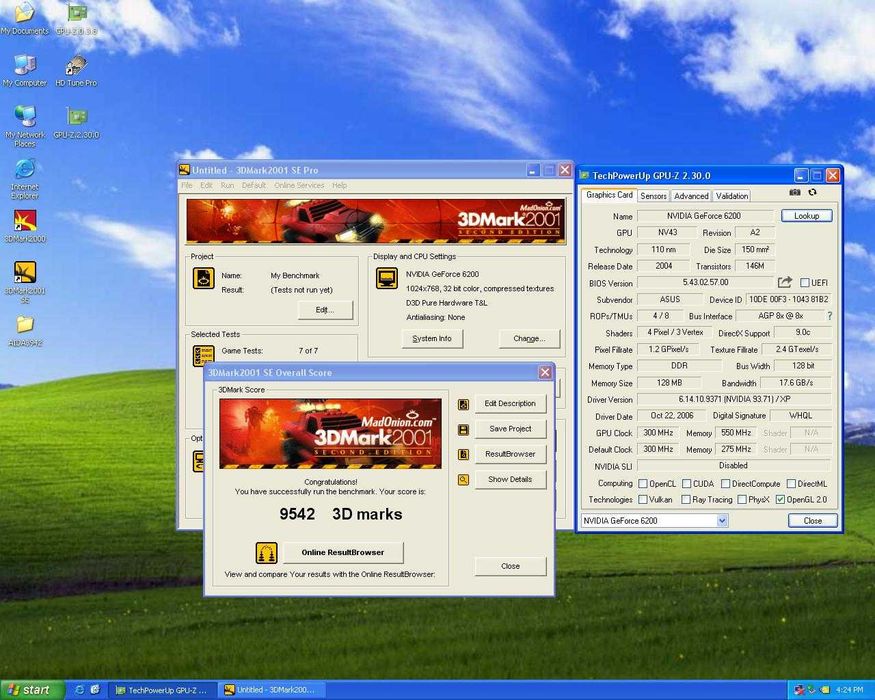Click the BIOS share/export arrow icon in GPU-Z

coord(785,282)
